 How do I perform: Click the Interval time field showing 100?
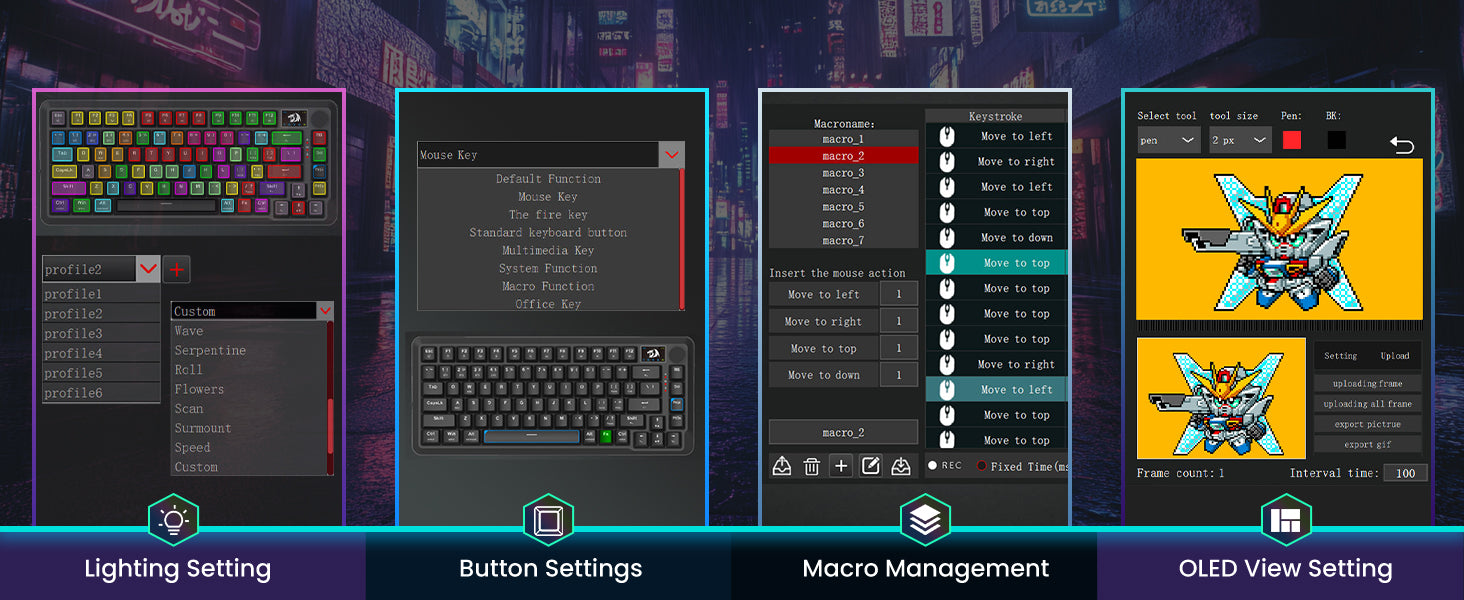(1405, 473)
